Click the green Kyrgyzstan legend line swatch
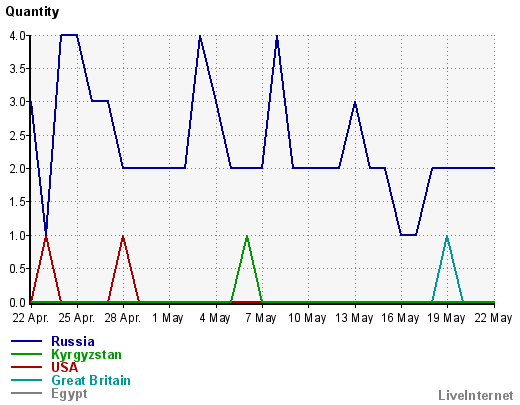 [26, 354]
